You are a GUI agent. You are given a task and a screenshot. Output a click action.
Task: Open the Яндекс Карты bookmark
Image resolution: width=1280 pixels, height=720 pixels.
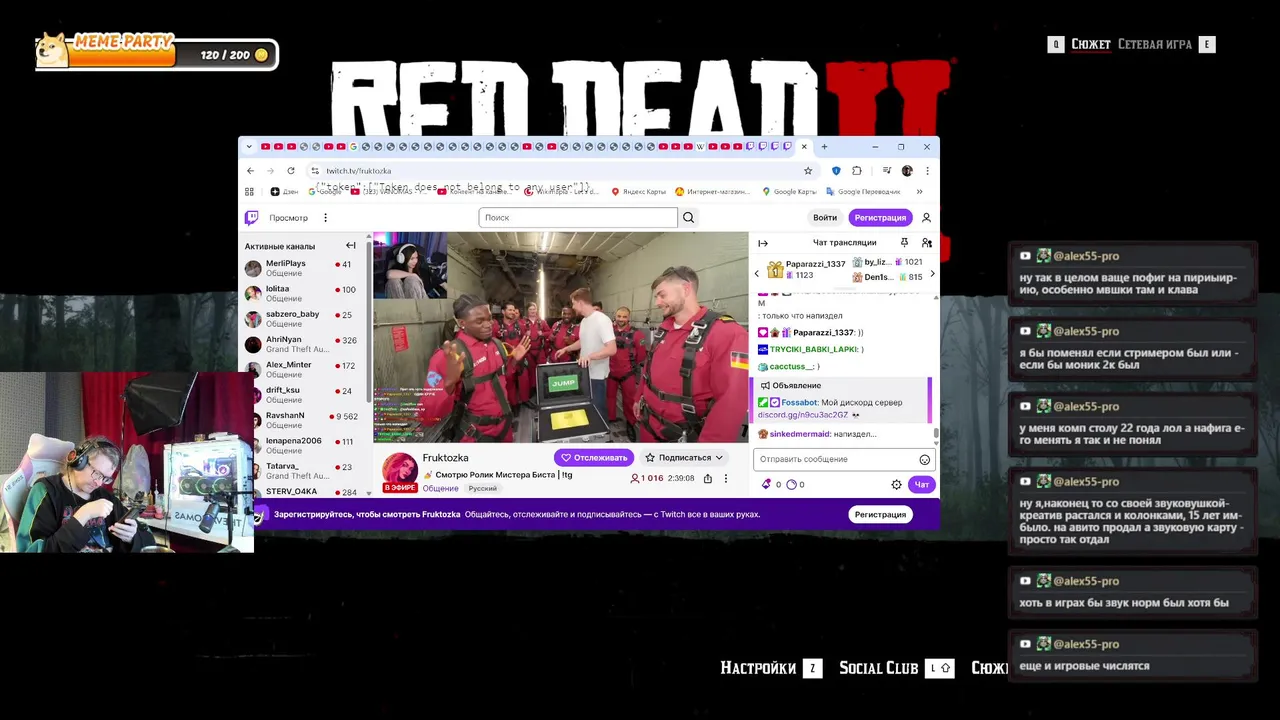pyautogui.click(x=638, y=192)
